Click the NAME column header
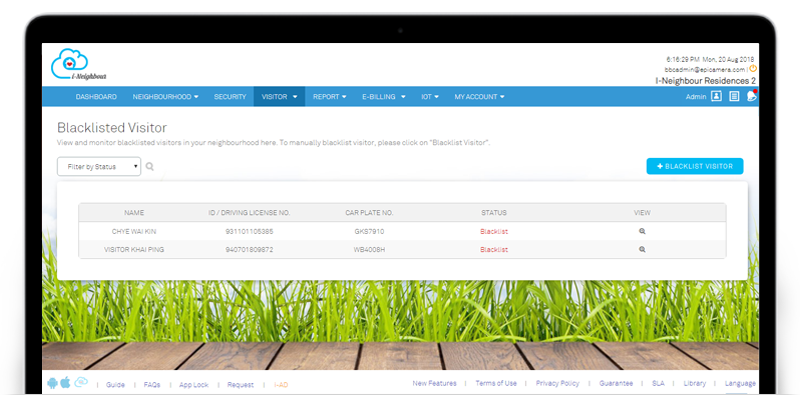800x395 pixels. 134,213
